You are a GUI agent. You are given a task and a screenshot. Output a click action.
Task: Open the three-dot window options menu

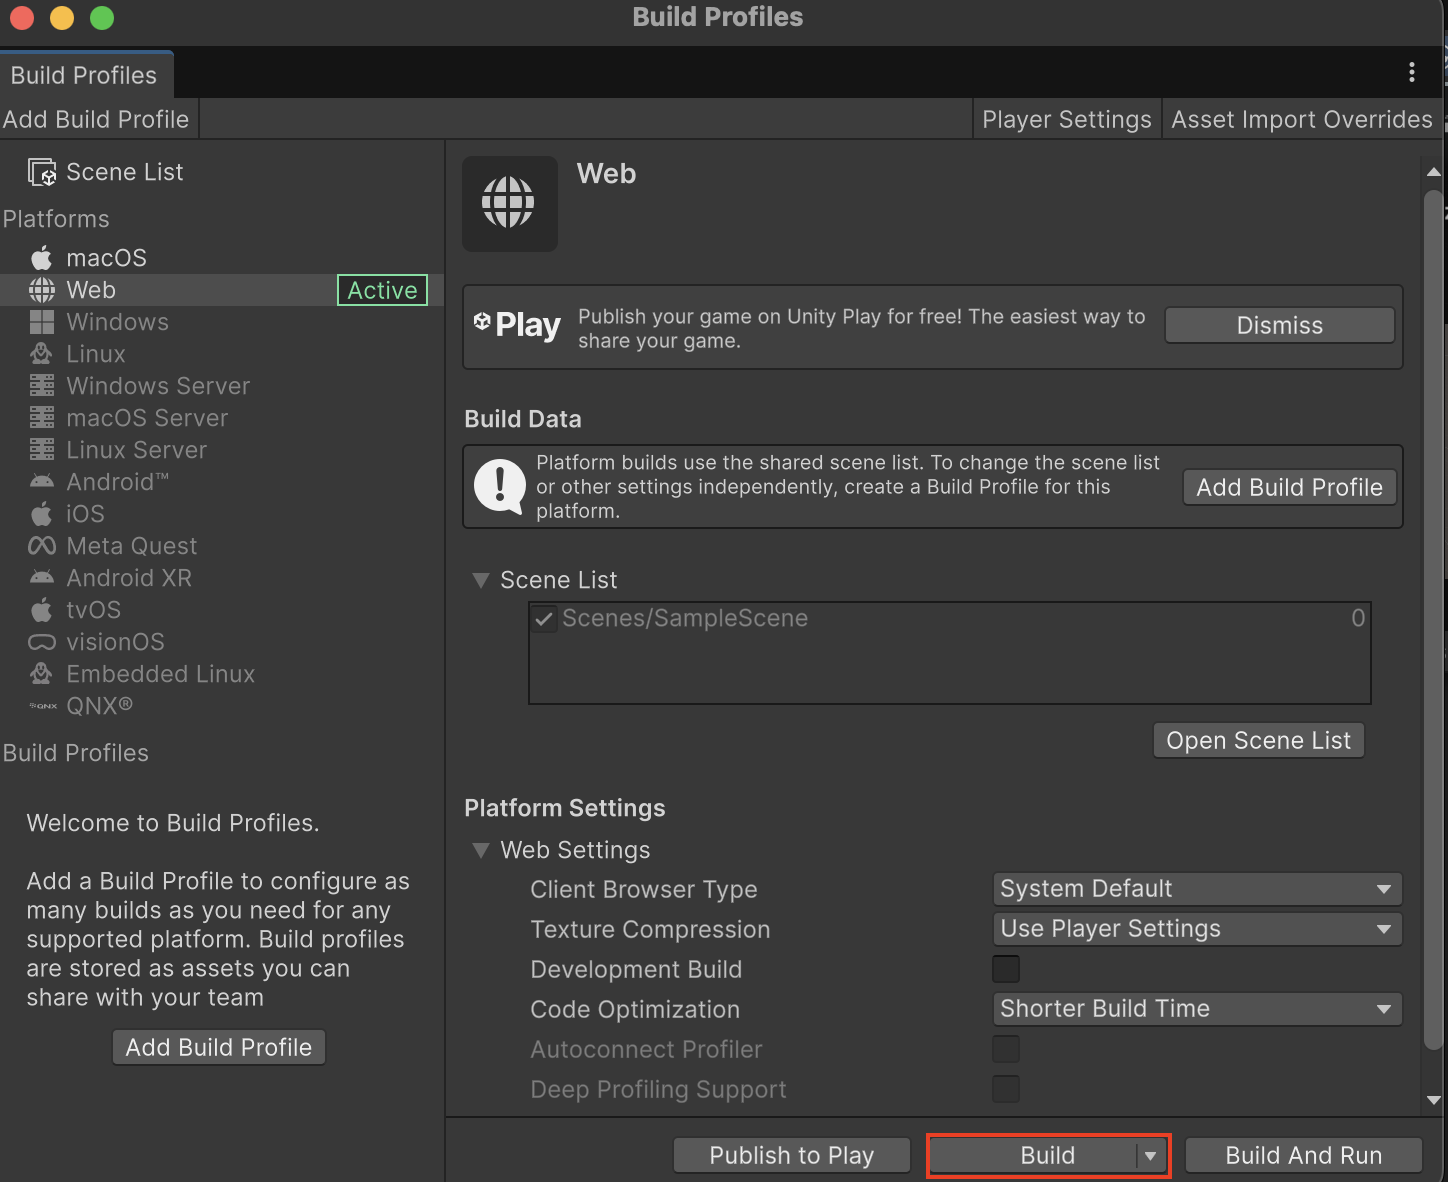[1411, 72]
